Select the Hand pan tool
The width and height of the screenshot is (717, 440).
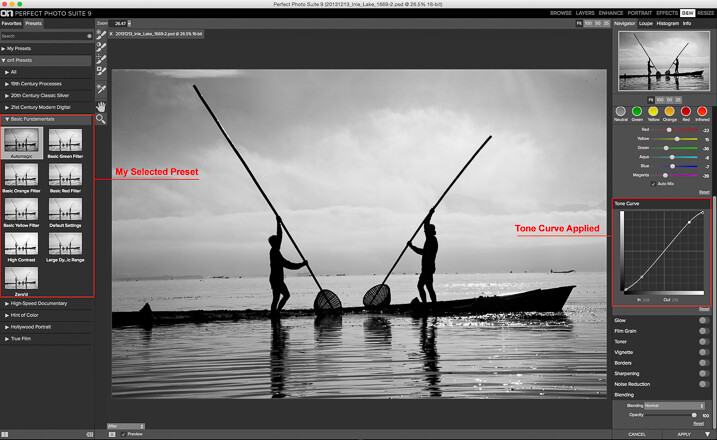point(101,107)
